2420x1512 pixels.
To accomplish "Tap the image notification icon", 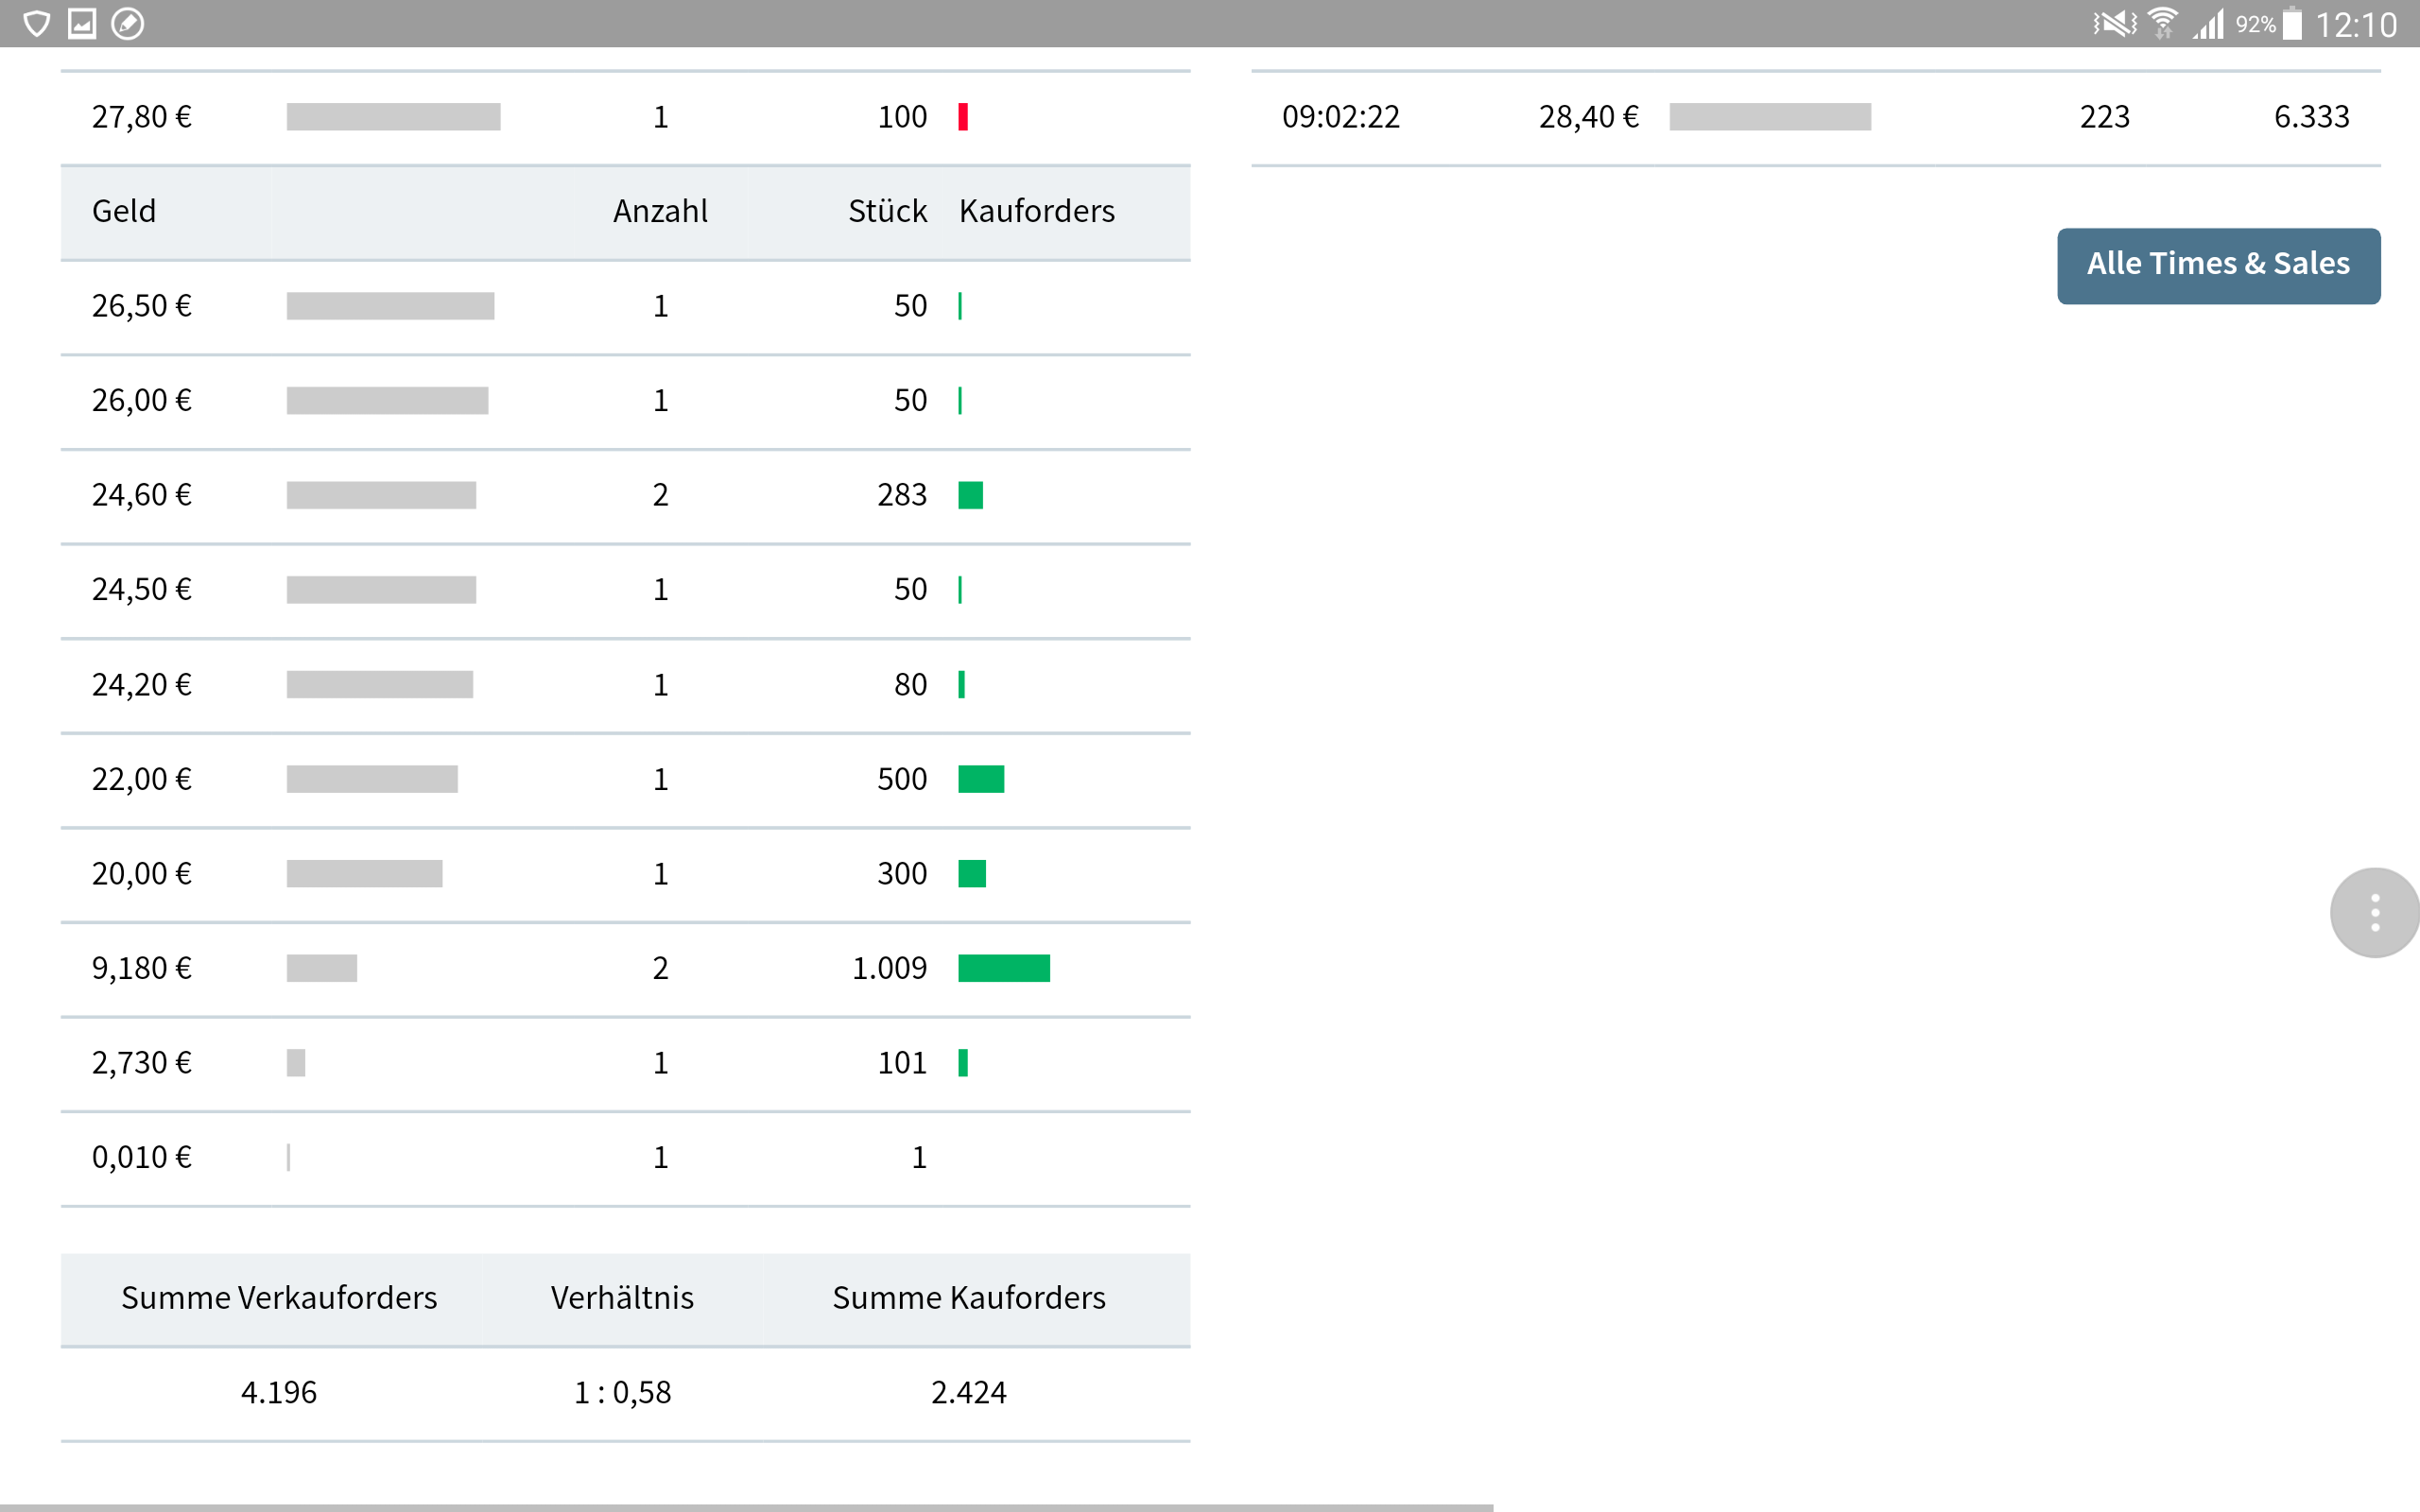I will tap(82, 23).
